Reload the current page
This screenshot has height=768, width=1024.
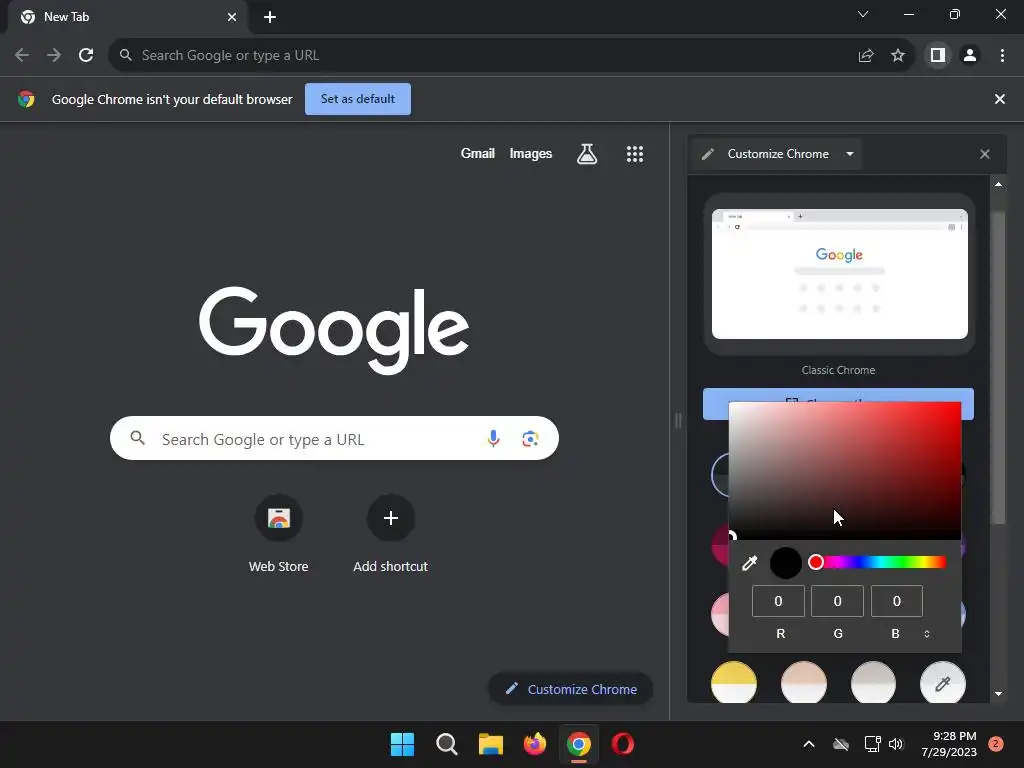(x=86, y=56)
